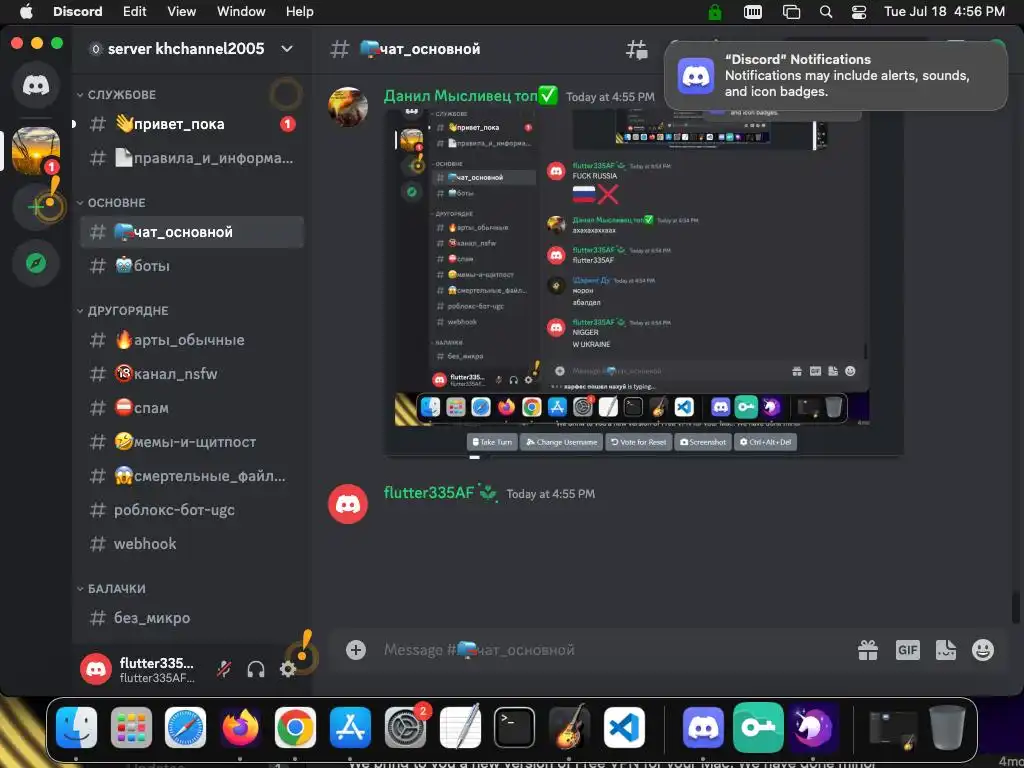Viewport: 1024px width, 768px height.
Task: Open the webhook channel
Action: pyautogui.click(x=192, y=544)
